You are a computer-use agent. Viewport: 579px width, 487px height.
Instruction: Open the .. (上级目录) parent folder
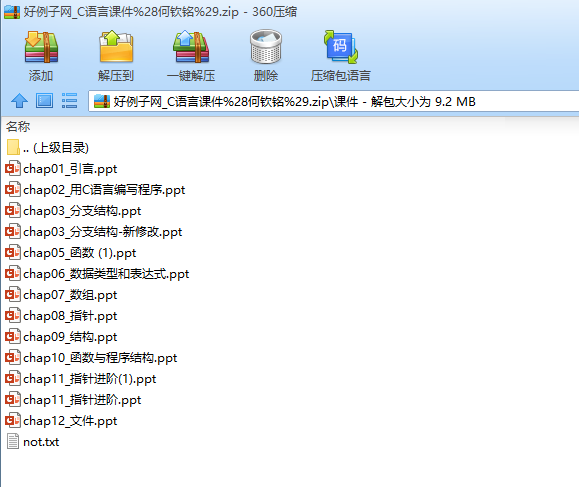(x=48, y=148)
